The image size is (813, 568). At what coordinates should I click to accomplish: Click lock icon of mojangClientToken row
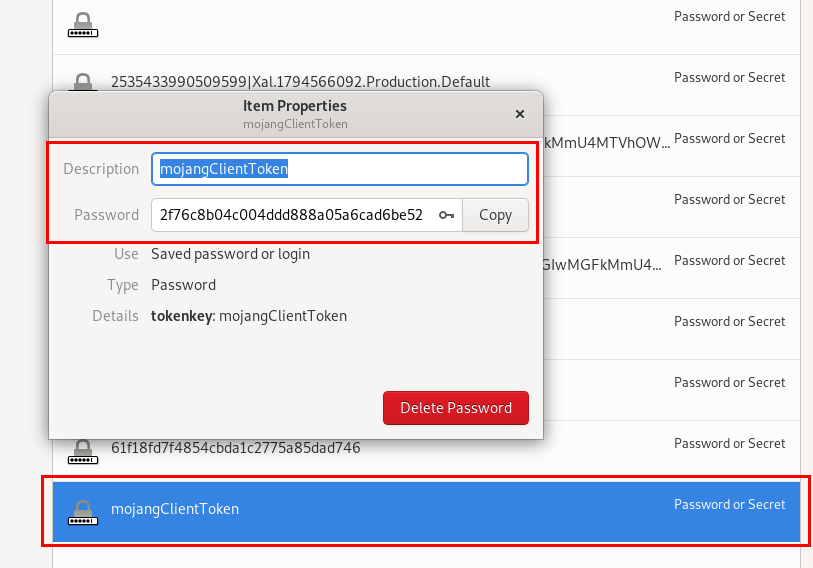pyautogui.click(x=83, y=512)
